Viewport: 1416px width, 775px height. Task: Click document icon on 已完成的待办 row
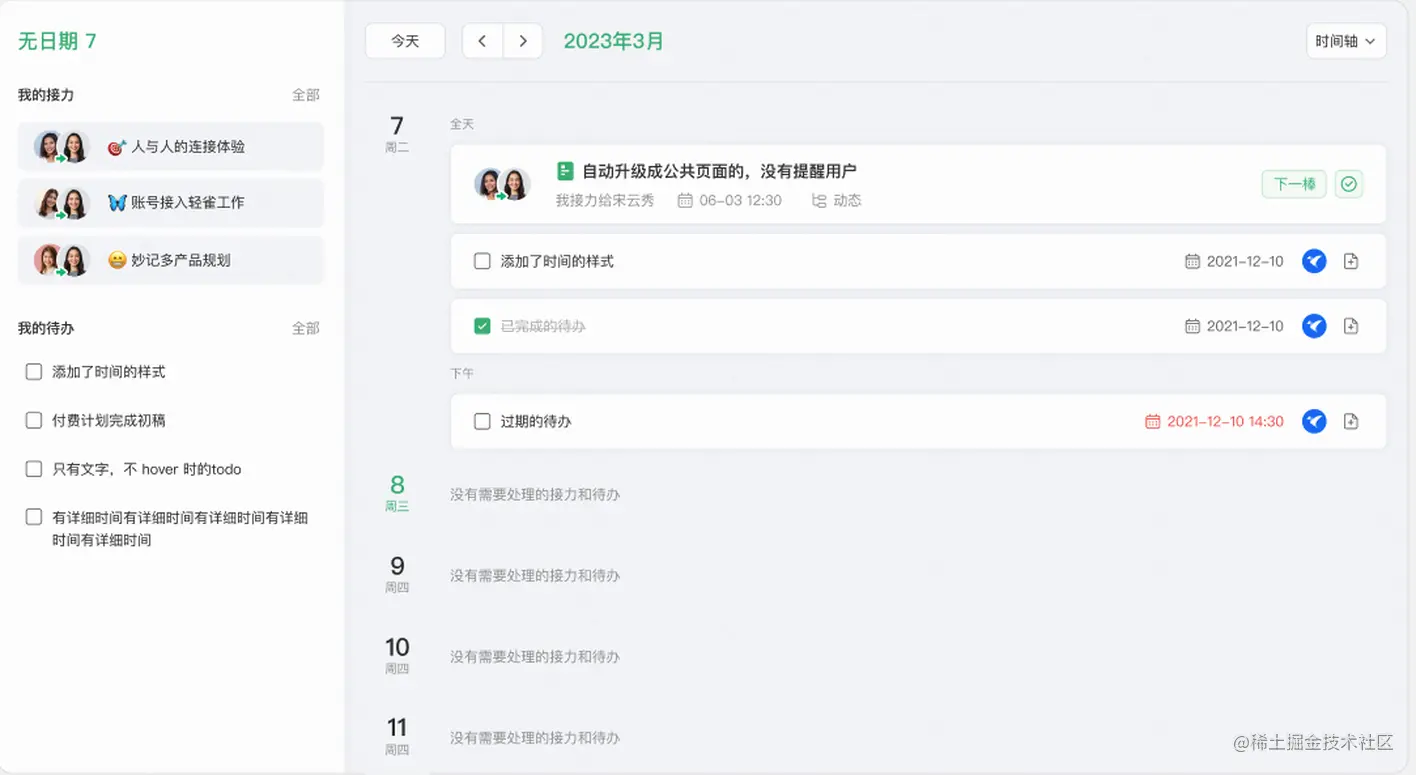[x=1351, y=326]
